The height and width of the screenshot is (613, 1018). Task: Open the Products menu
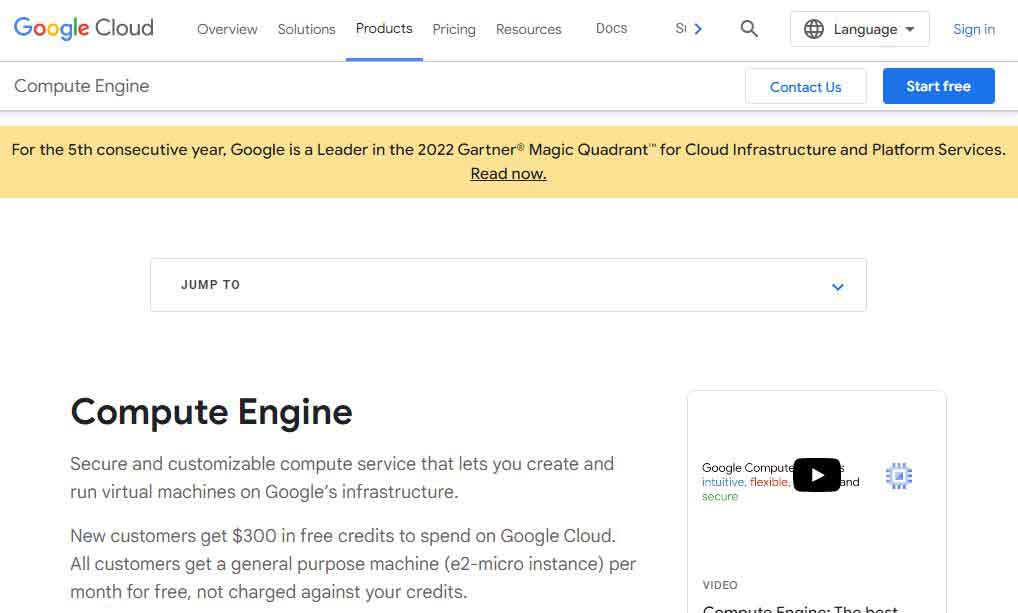pos(384,28)
